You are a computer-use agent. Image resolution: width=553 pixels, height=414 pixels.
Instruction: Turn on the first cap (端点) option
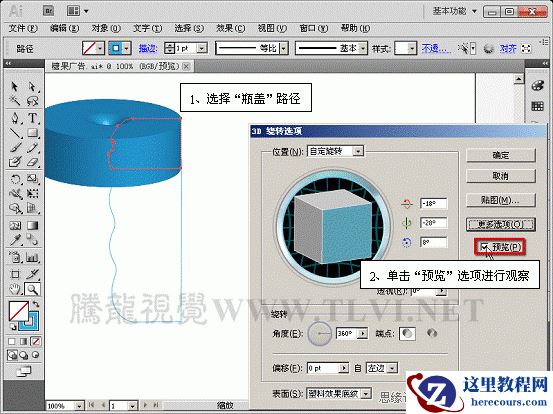click(407, 334)
